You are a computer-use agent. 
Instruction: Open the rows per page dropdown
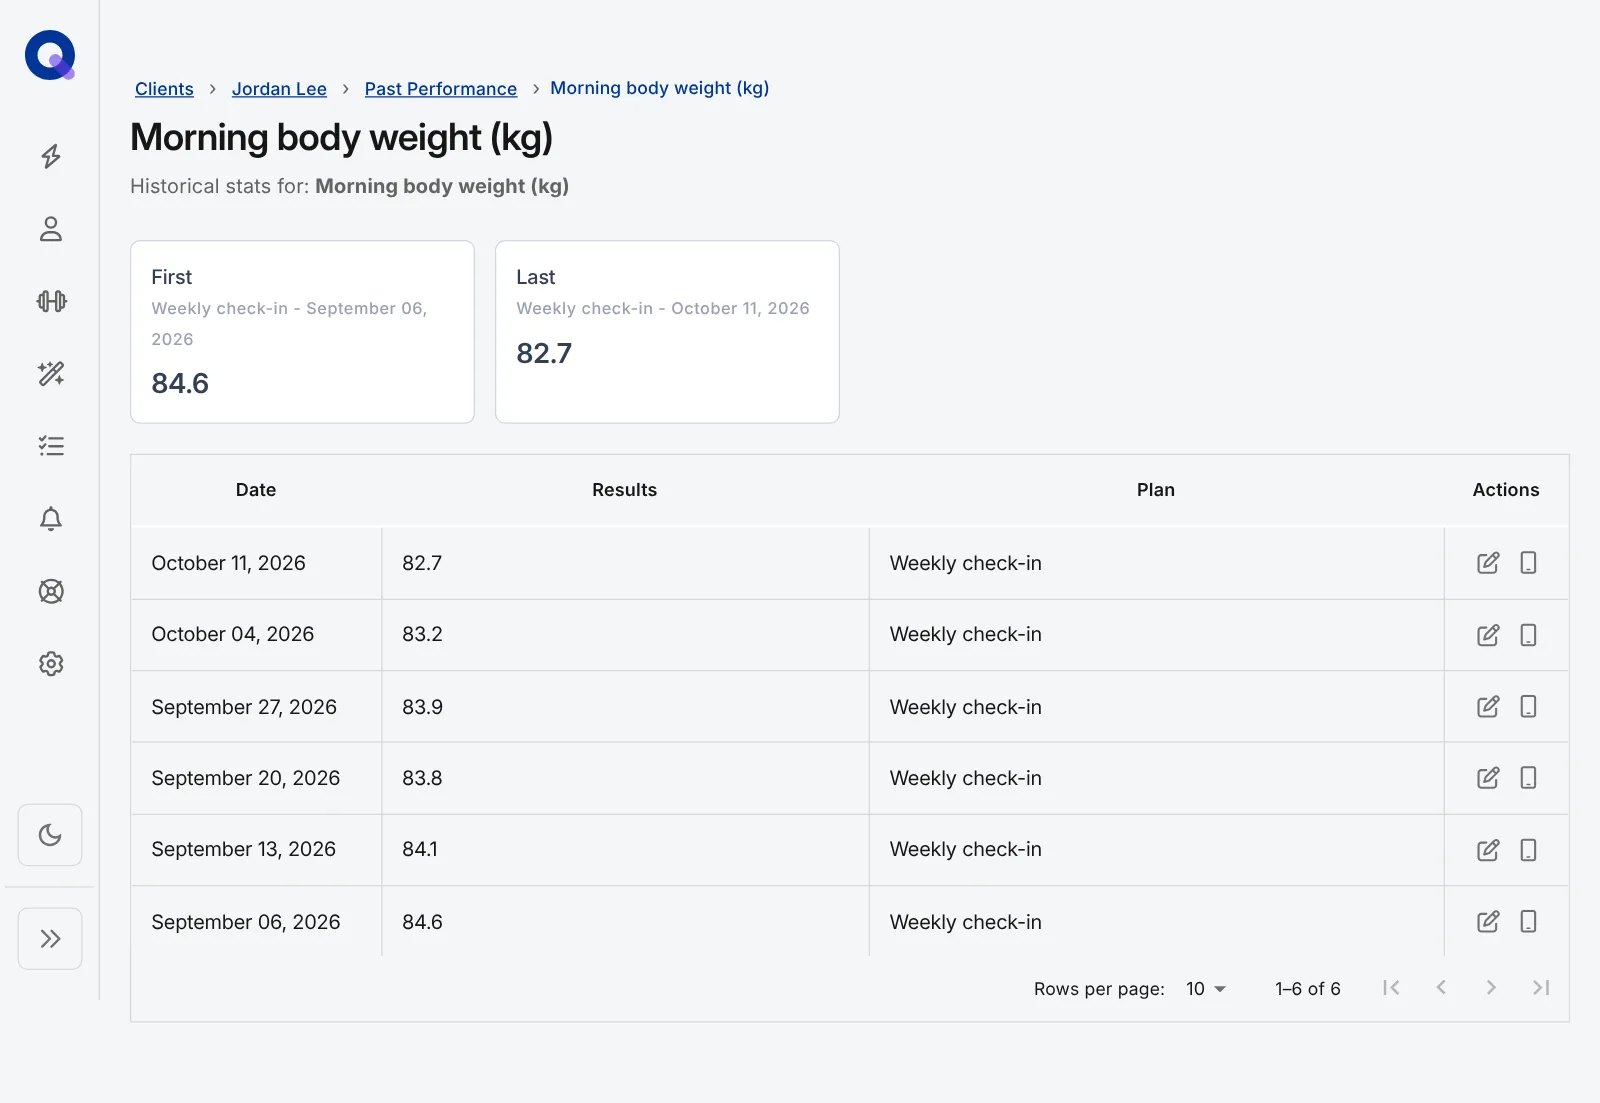tap(1205, 989)
